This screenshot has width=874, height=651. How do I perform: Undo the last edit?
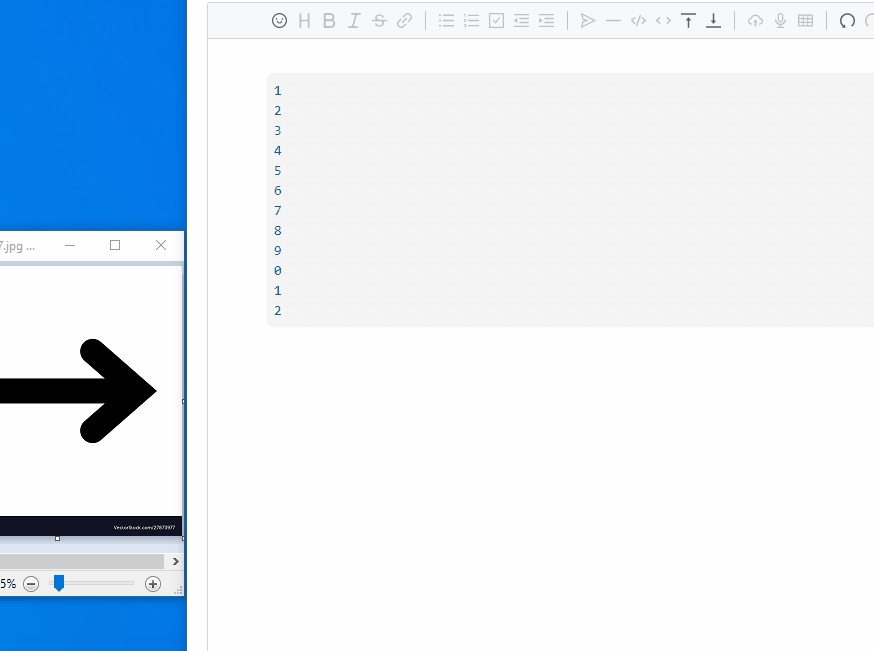coord(847,20)
